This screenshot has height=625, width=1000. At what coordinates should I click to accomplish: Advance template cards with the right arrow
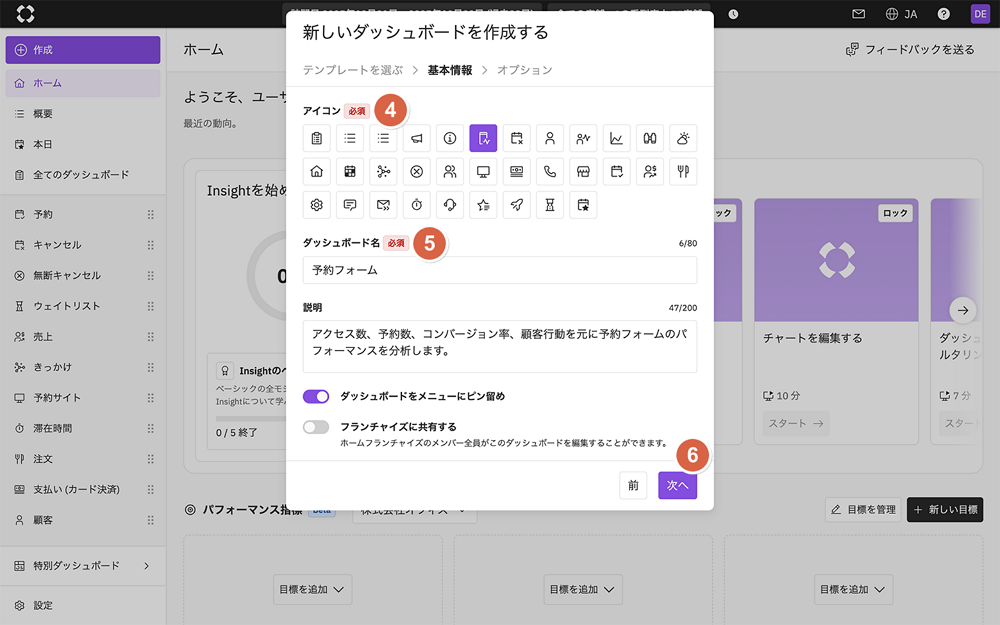pos(963,311)
